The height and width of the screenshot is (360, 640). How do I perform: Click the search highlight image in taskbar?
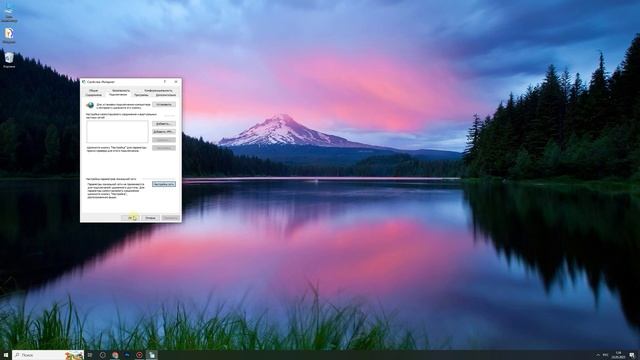[73, 355]
